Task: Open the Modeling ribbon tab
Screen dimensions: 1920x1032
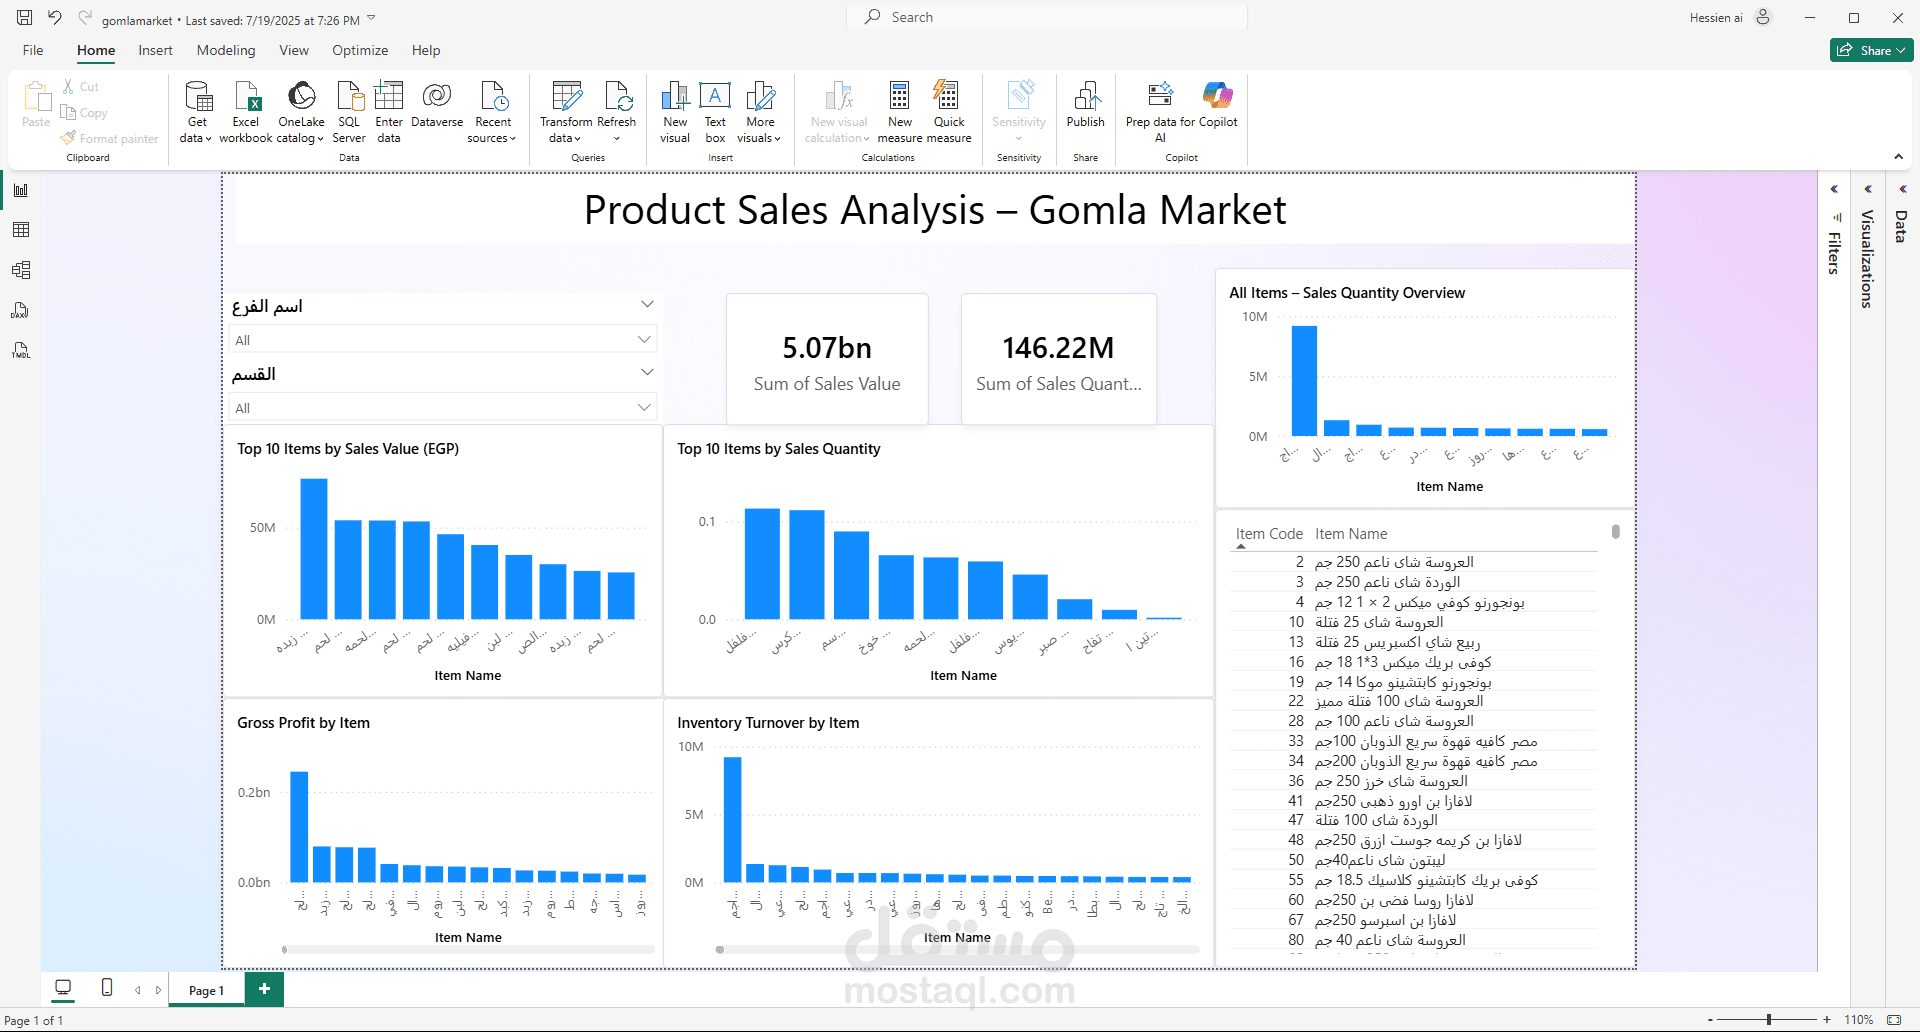Action: [225, 50]
